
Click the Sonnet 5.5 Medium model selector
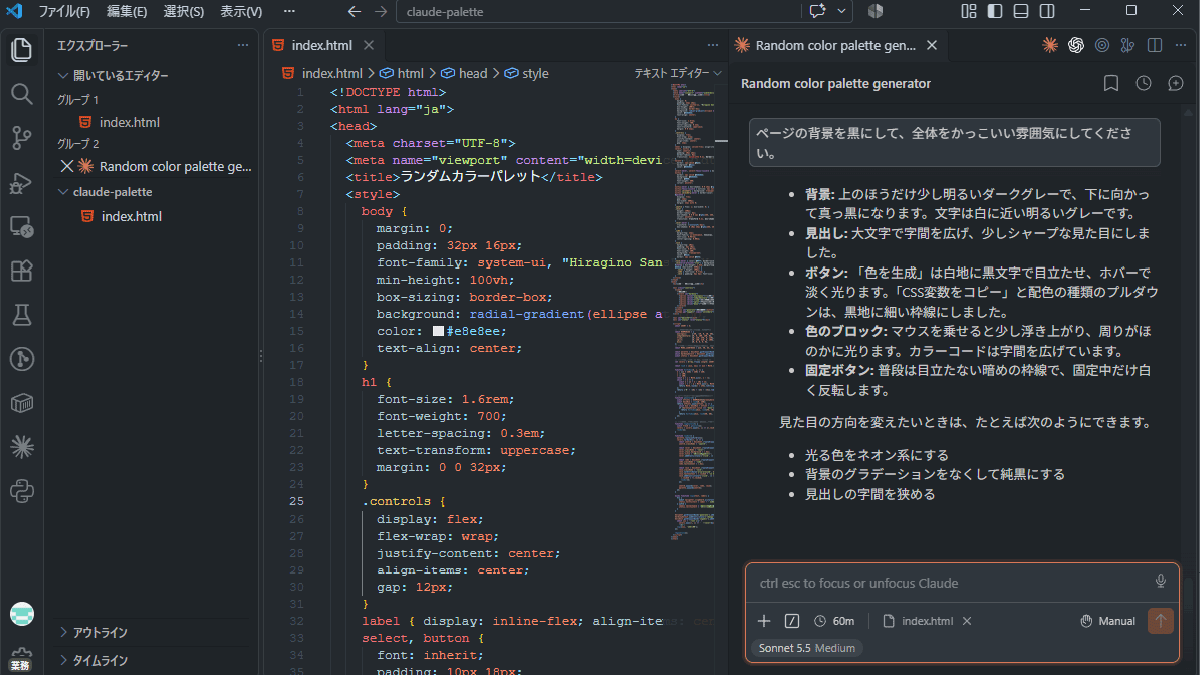coord(806,648)
